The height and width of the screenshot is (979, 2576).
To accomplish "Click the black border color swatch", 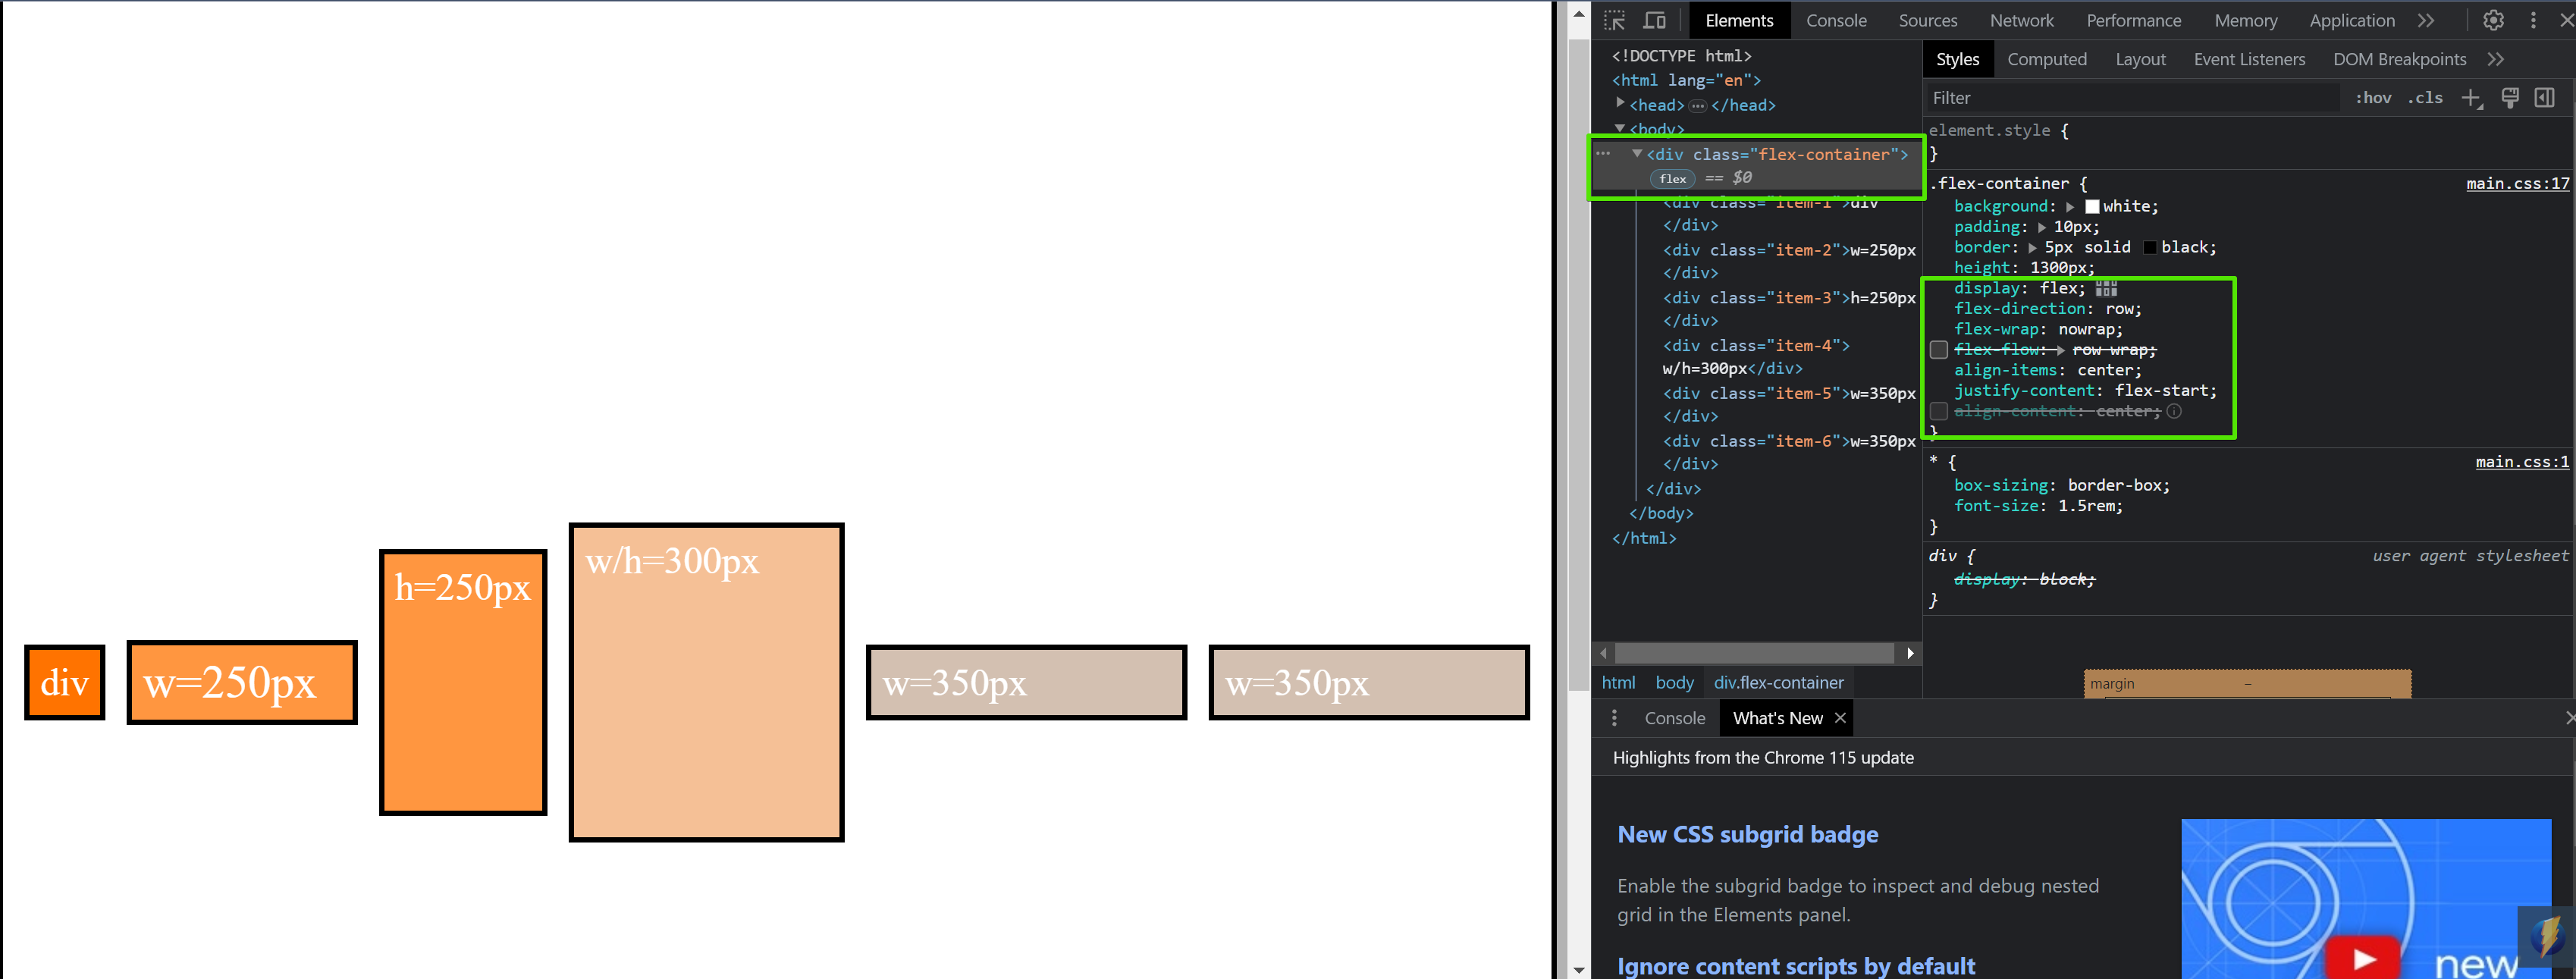I will (2149, 247).
